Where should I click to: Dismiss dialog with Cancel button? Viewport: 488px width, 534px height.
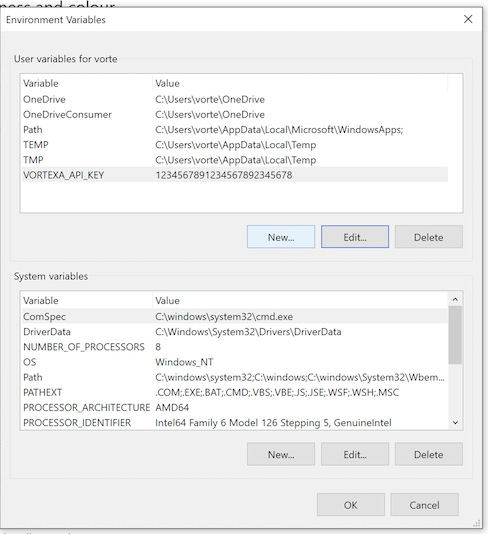coord(424,504)
